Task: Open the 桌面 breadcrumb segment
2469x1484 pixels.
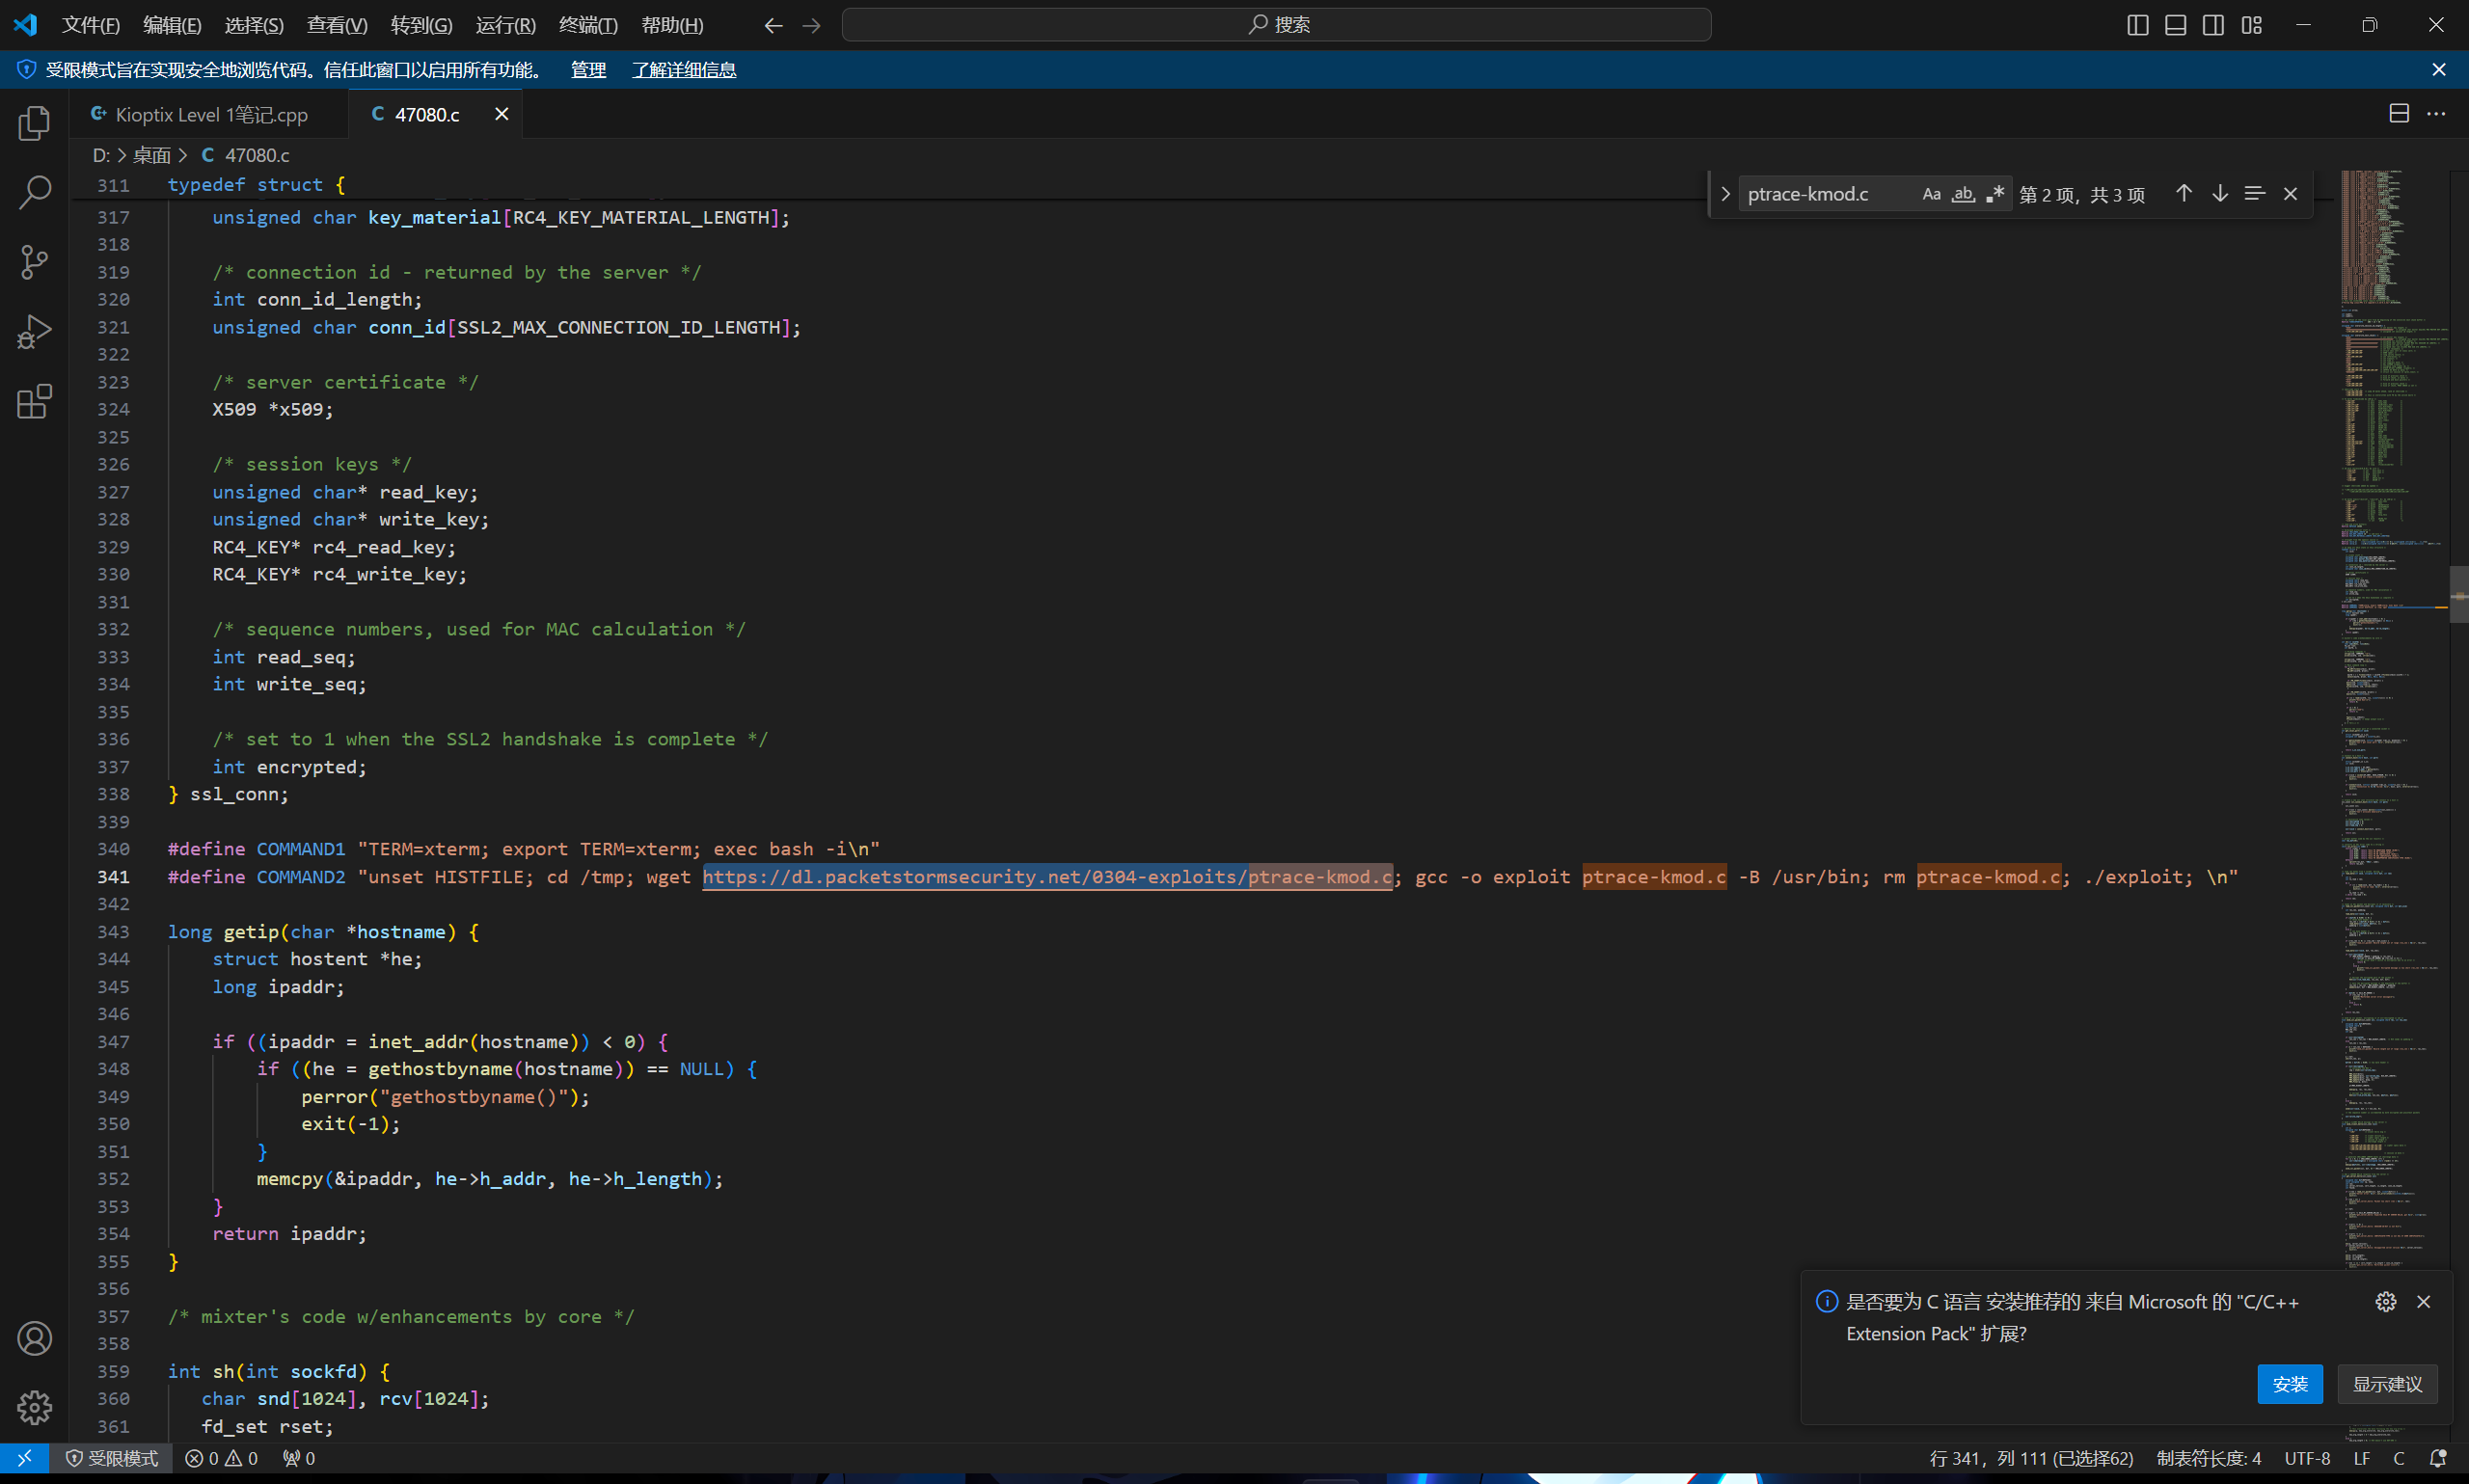Action: point(152,155)
